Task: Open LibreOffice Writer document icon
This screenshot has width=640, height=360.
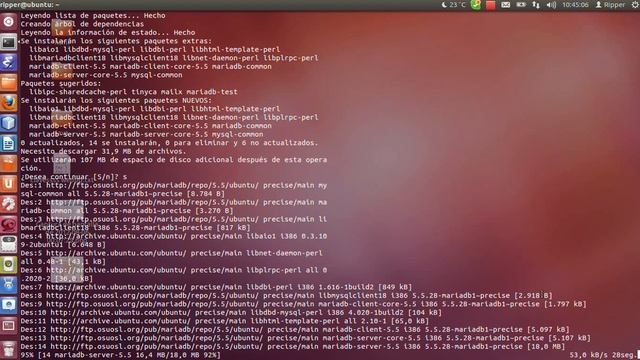Action: tap(9, 143)
